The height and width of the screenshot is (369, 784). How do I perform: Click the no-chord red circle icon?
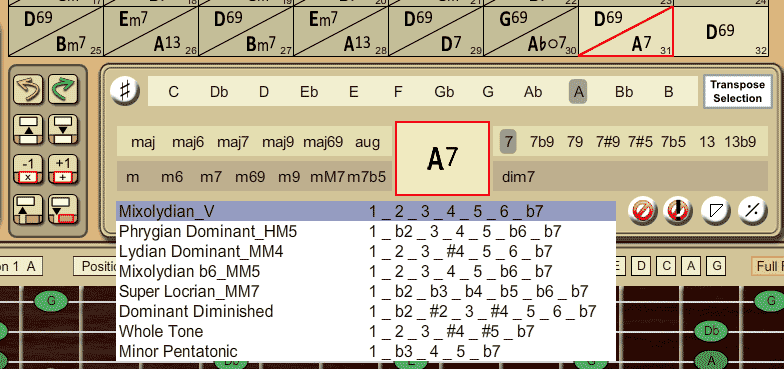tap(642, 212)
